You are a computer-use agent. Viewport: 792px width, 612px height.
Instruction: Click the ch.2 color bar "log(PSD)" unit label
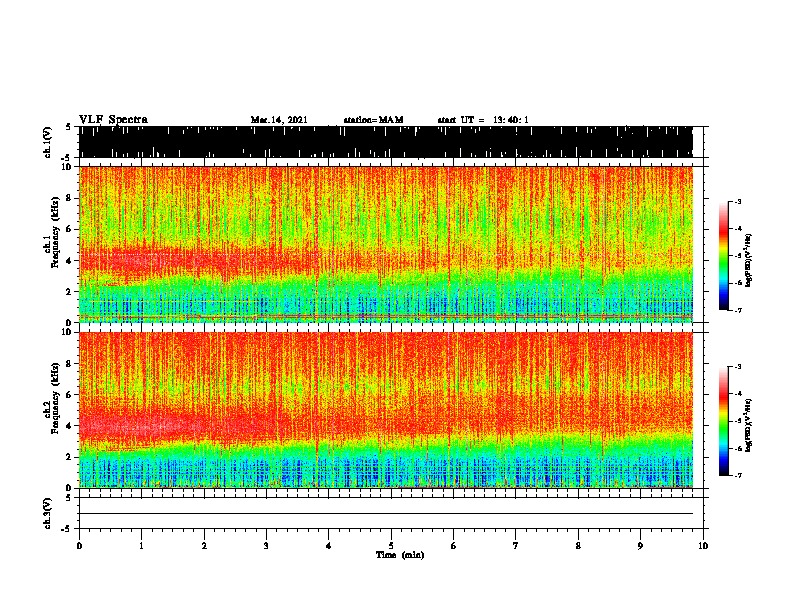tap(749, 426)
